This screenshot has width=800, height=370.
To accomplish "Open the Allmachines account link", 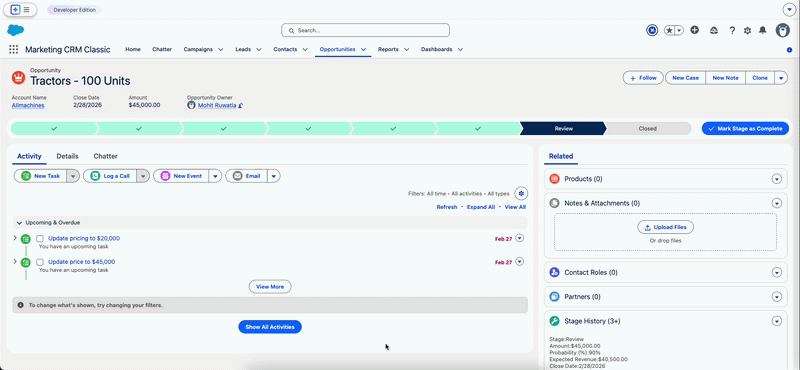I will click(x=28, y=105).
